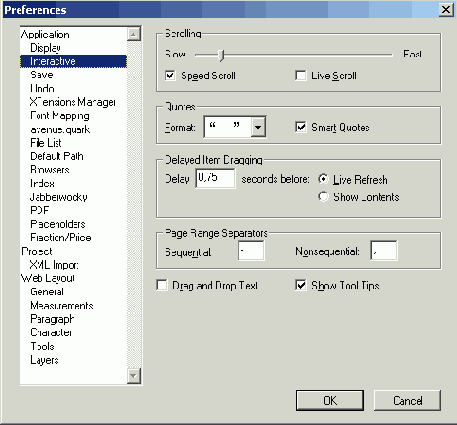
Task: Click the scrolling speed slider handle
Action: tap(221, 55)
